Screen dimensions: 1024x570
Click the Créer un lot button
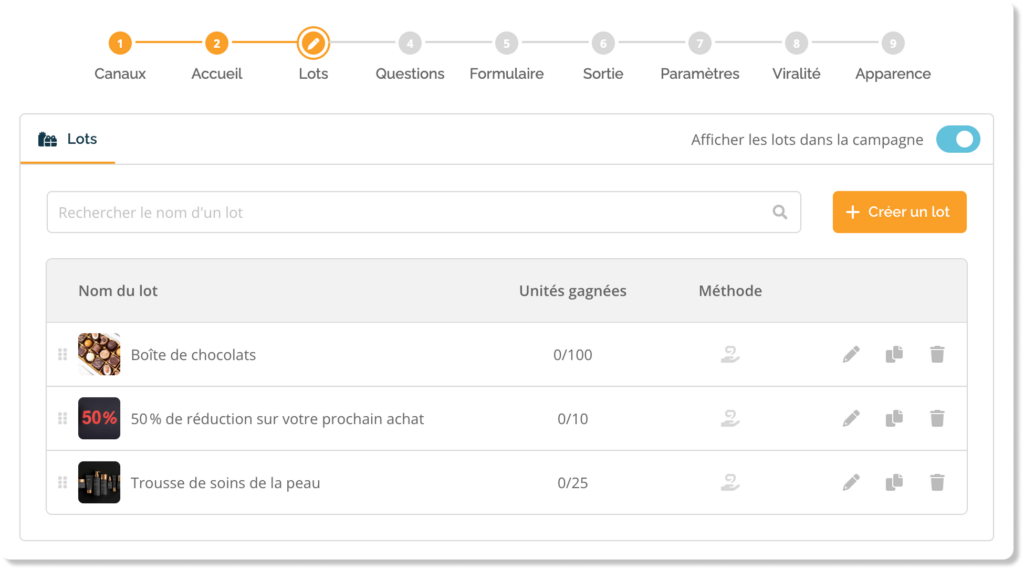899,212
